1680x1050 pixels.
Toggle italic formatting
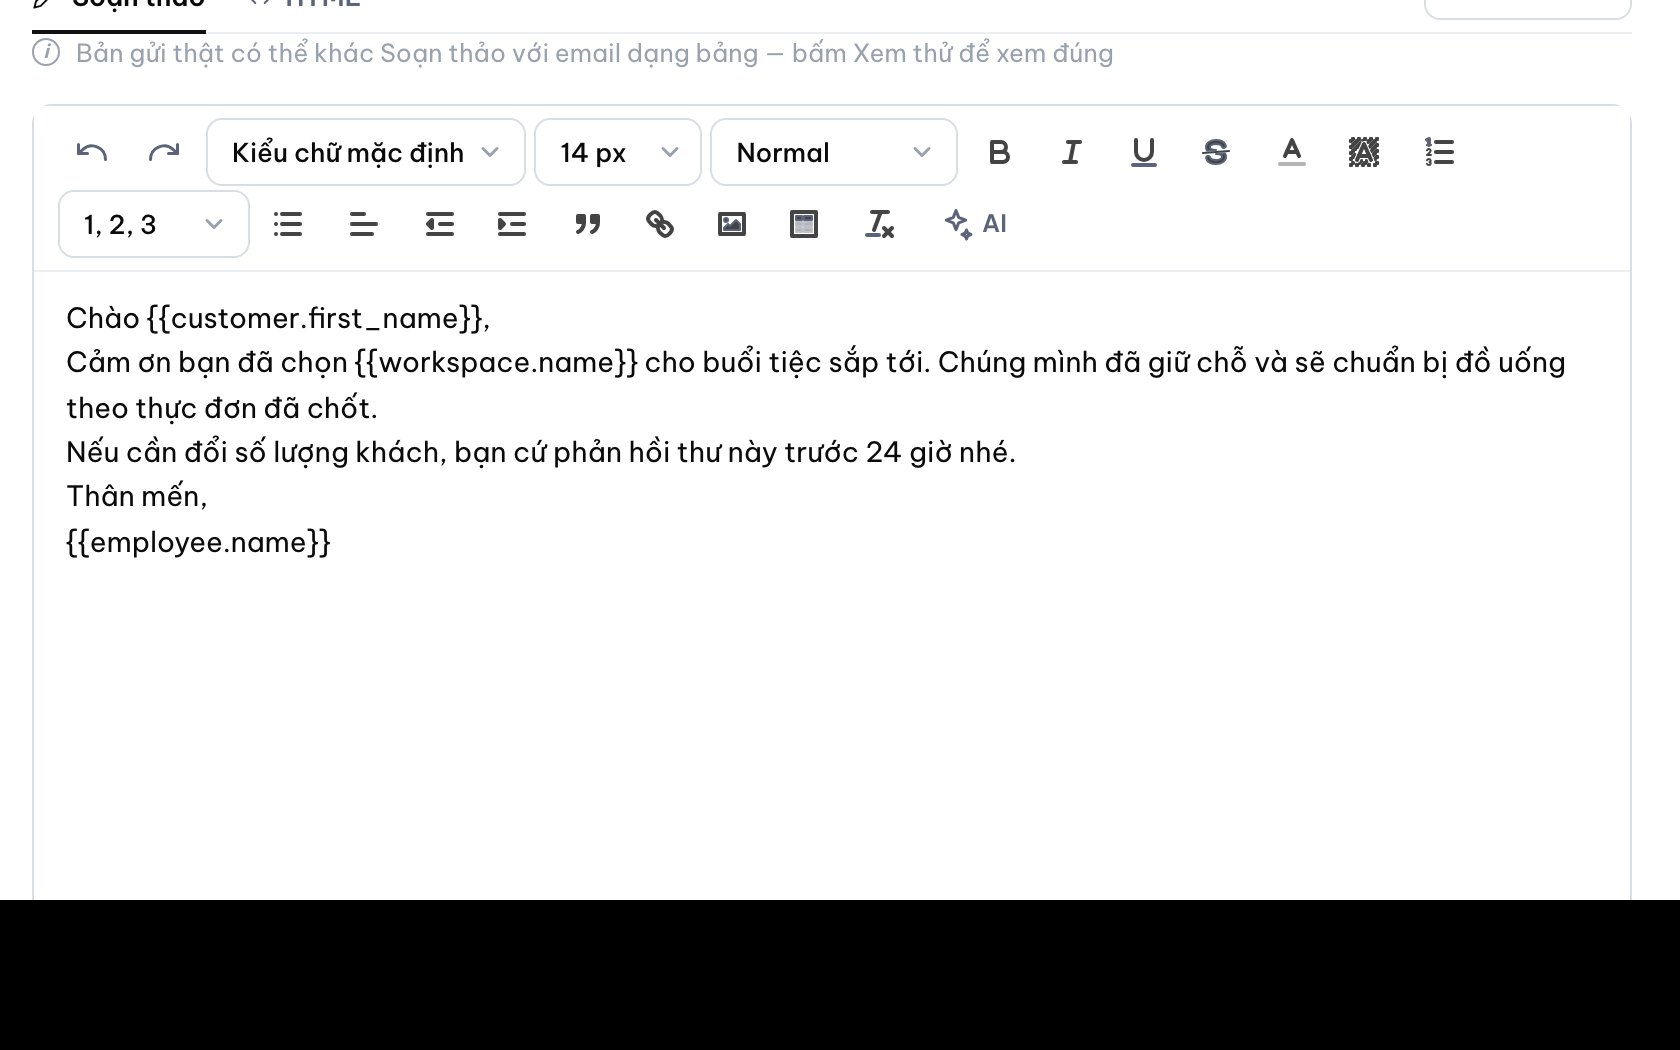coord(1071,152)
